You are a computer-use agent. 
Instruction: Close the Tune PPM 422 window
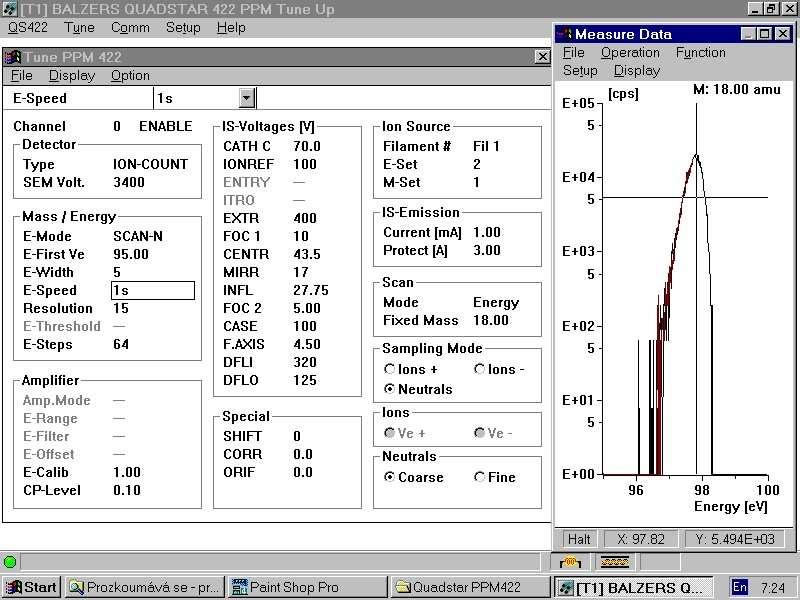click(x=542, y=57)
